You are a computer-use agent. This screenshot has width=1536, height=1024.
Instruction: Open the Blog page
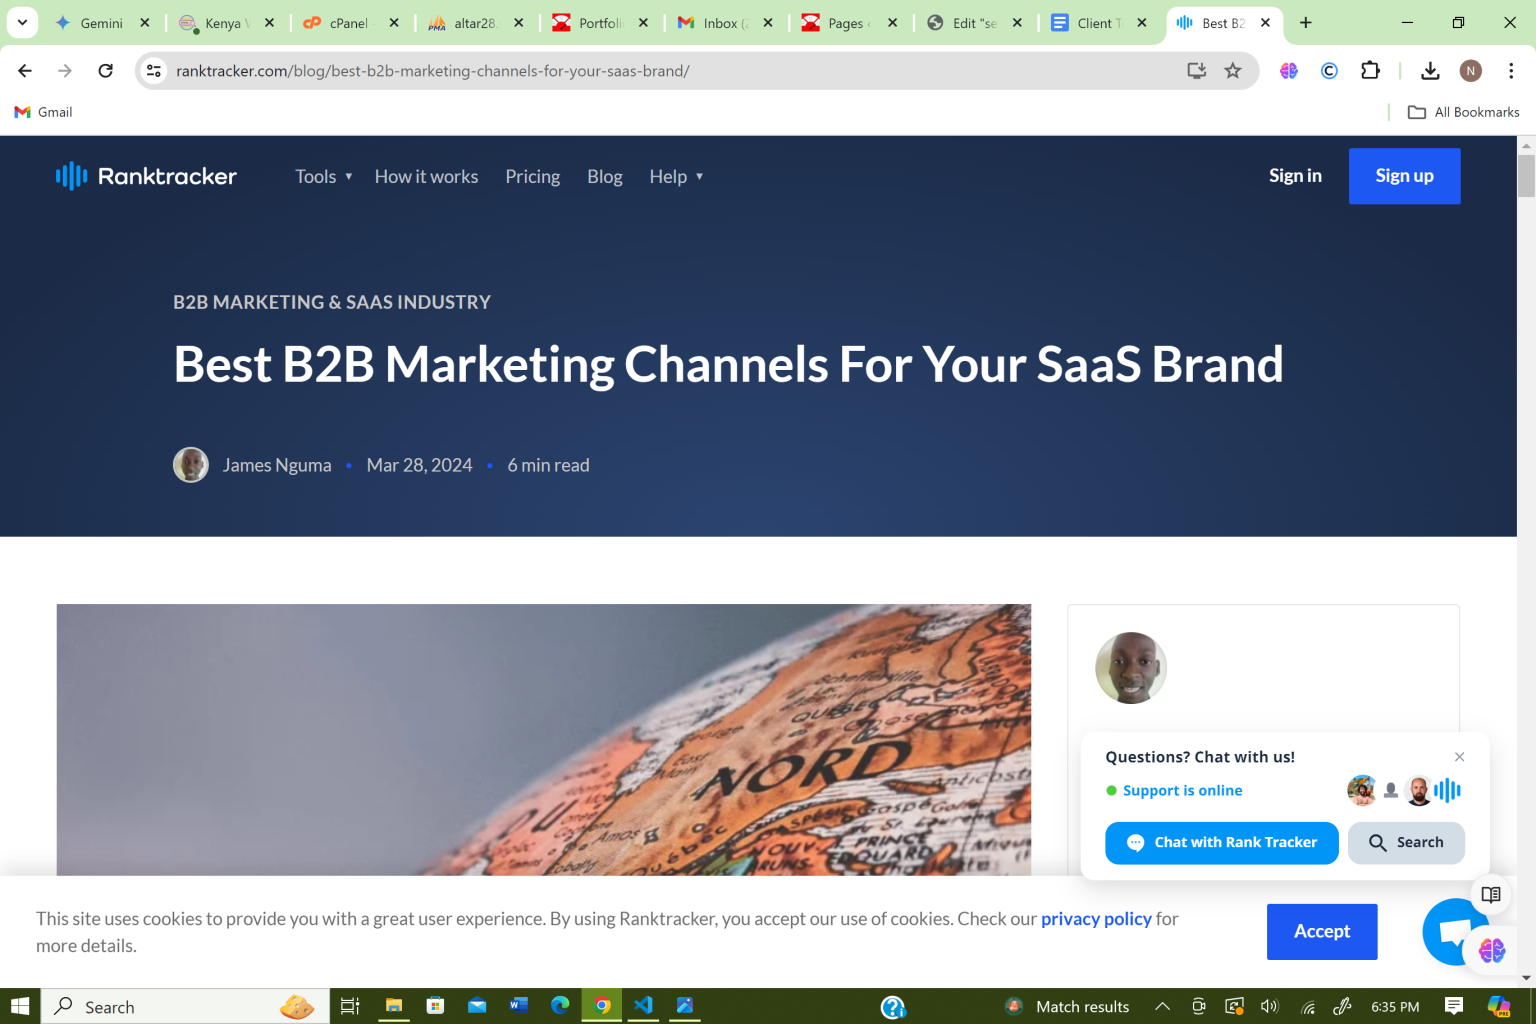point(604,176)
